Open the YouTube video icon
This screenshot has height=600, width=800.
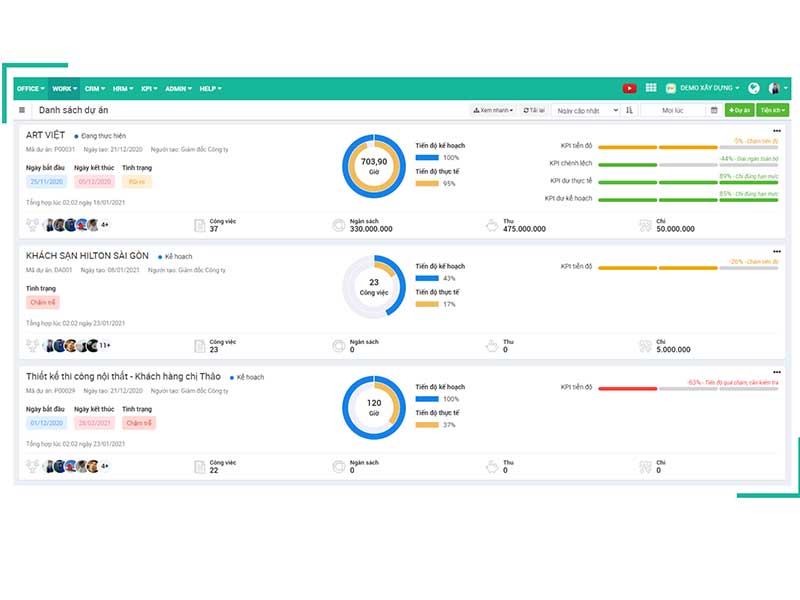[x=629, y=88]
